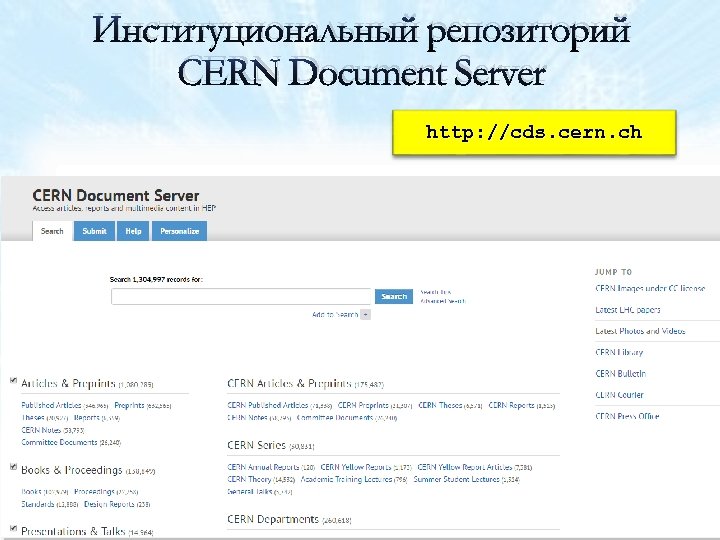Toggle the Articles & Preprints checkbox
This screenshot has height=540, width=720.
tap(13, 380)
